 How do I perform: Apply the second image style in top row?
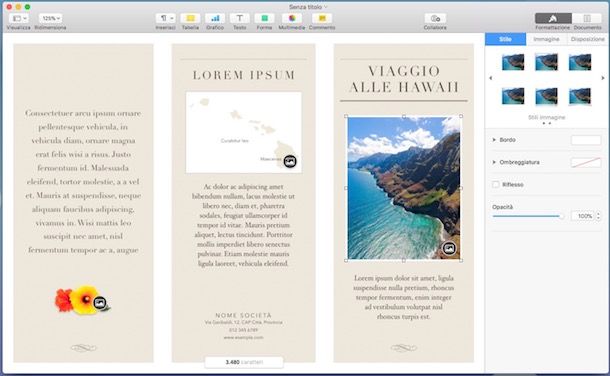coord(546,62)
